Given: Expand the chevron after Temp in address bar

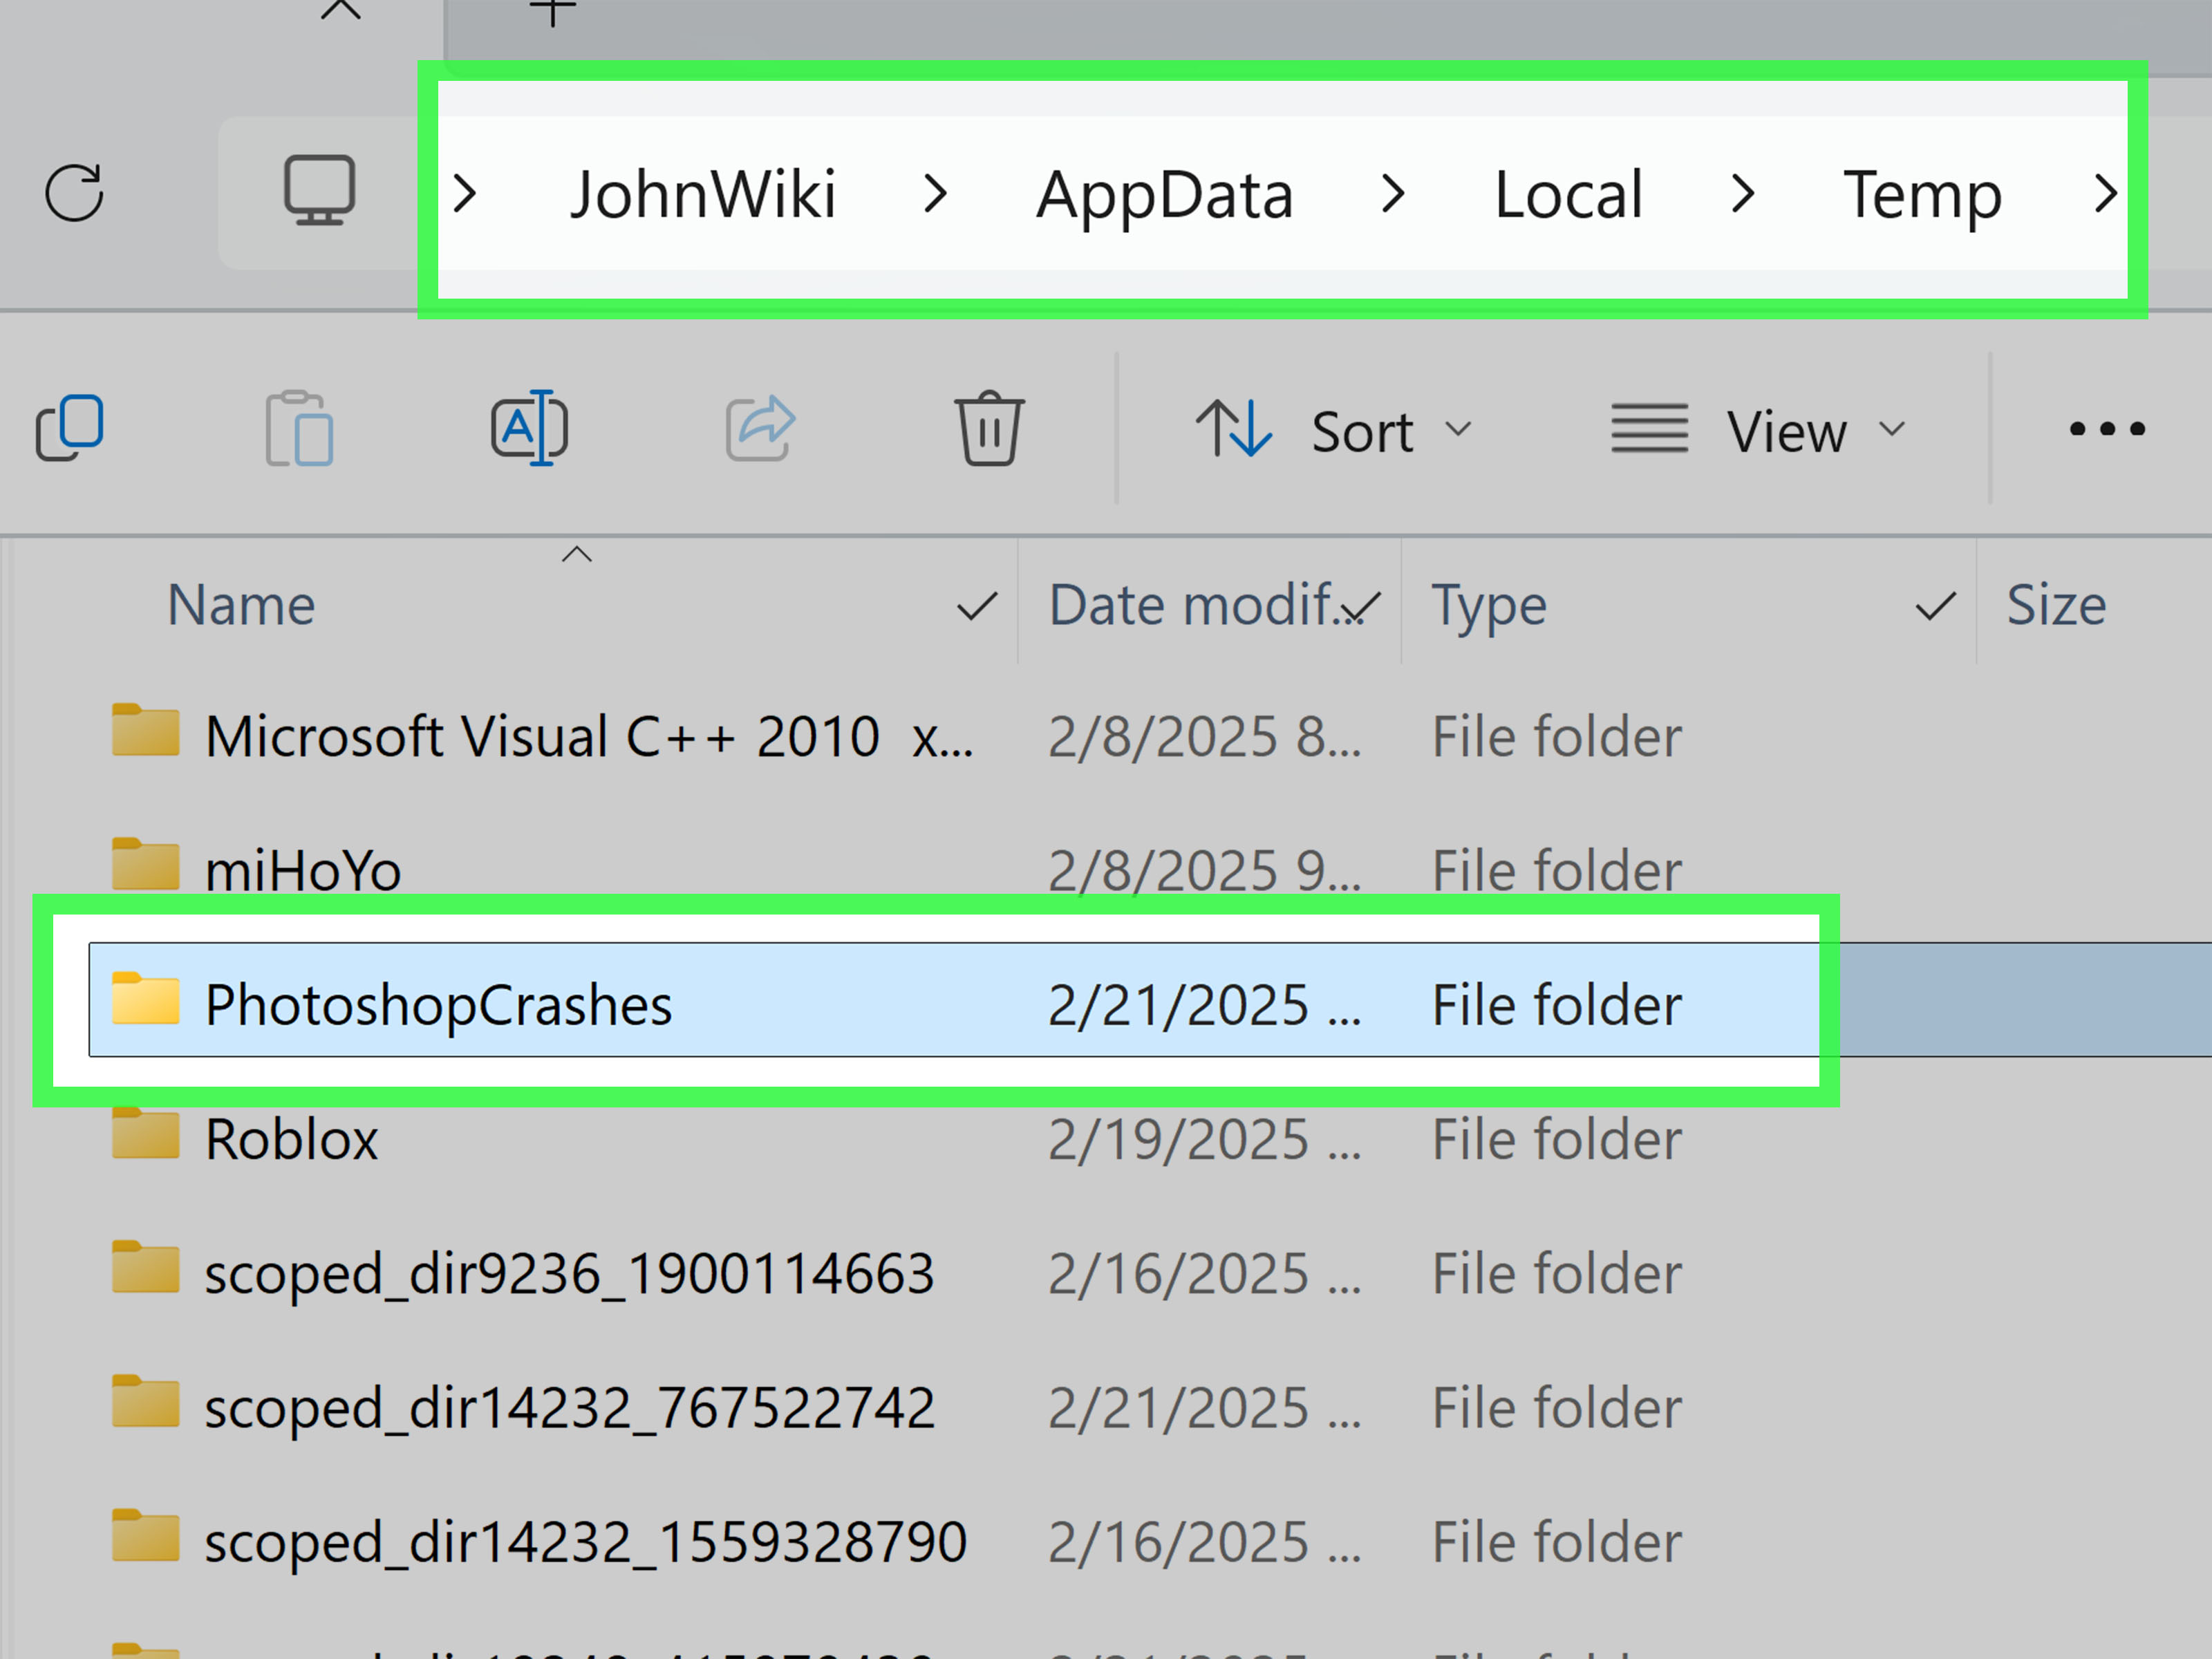Looking at the screenshot, I should 2105,194.
